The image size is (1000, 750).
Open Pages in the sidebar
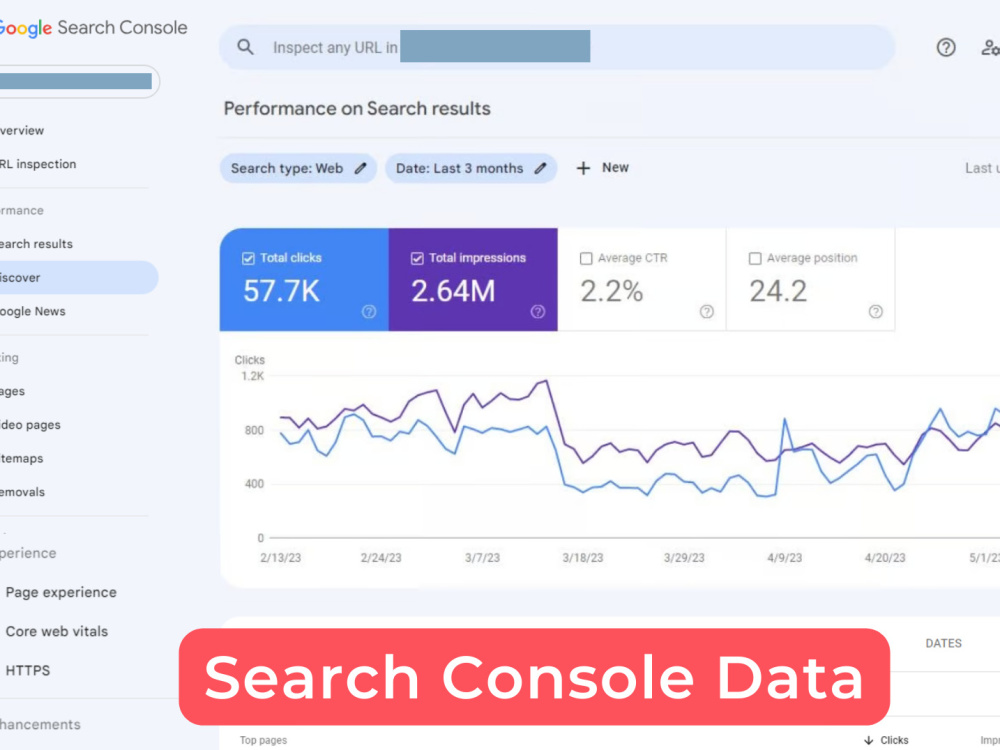pyautogui.click(x=12, y=392)
